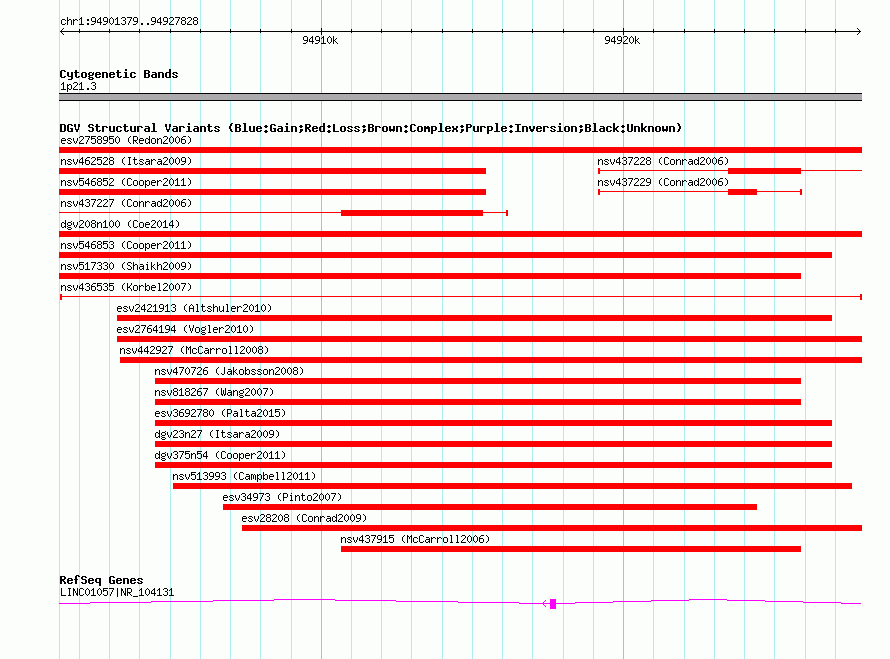The width and height of the screenshot is (890, 659).
Task: Select the nsv462528 (Itsara2009) variant label
Action: tap(126, 161)
